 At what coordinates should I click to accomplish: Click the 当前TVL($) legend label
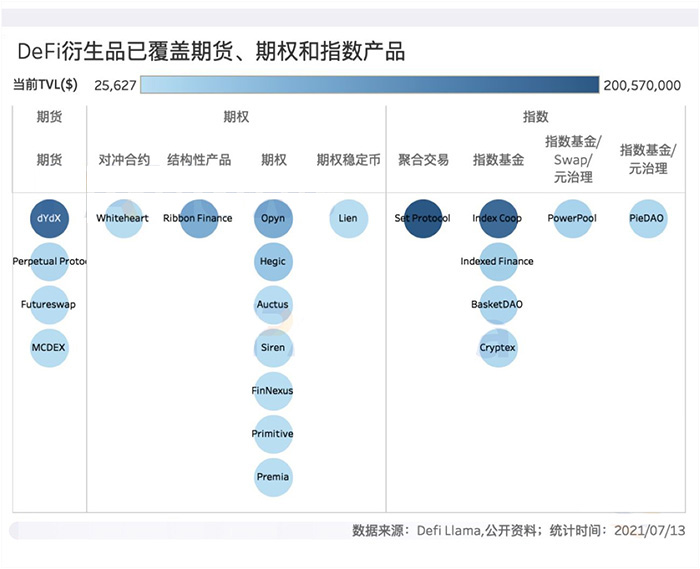pos(45,84)
